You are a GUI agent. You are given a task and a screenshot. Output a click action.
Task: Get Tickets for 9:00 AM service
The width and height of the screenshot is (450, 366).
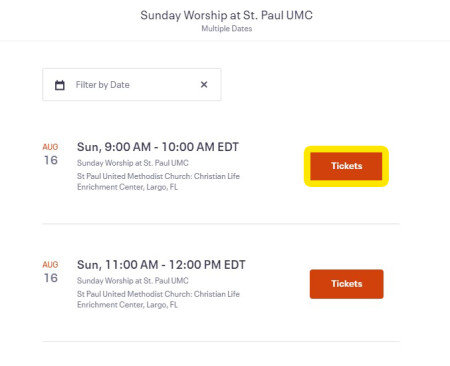[x=346, y=166]
